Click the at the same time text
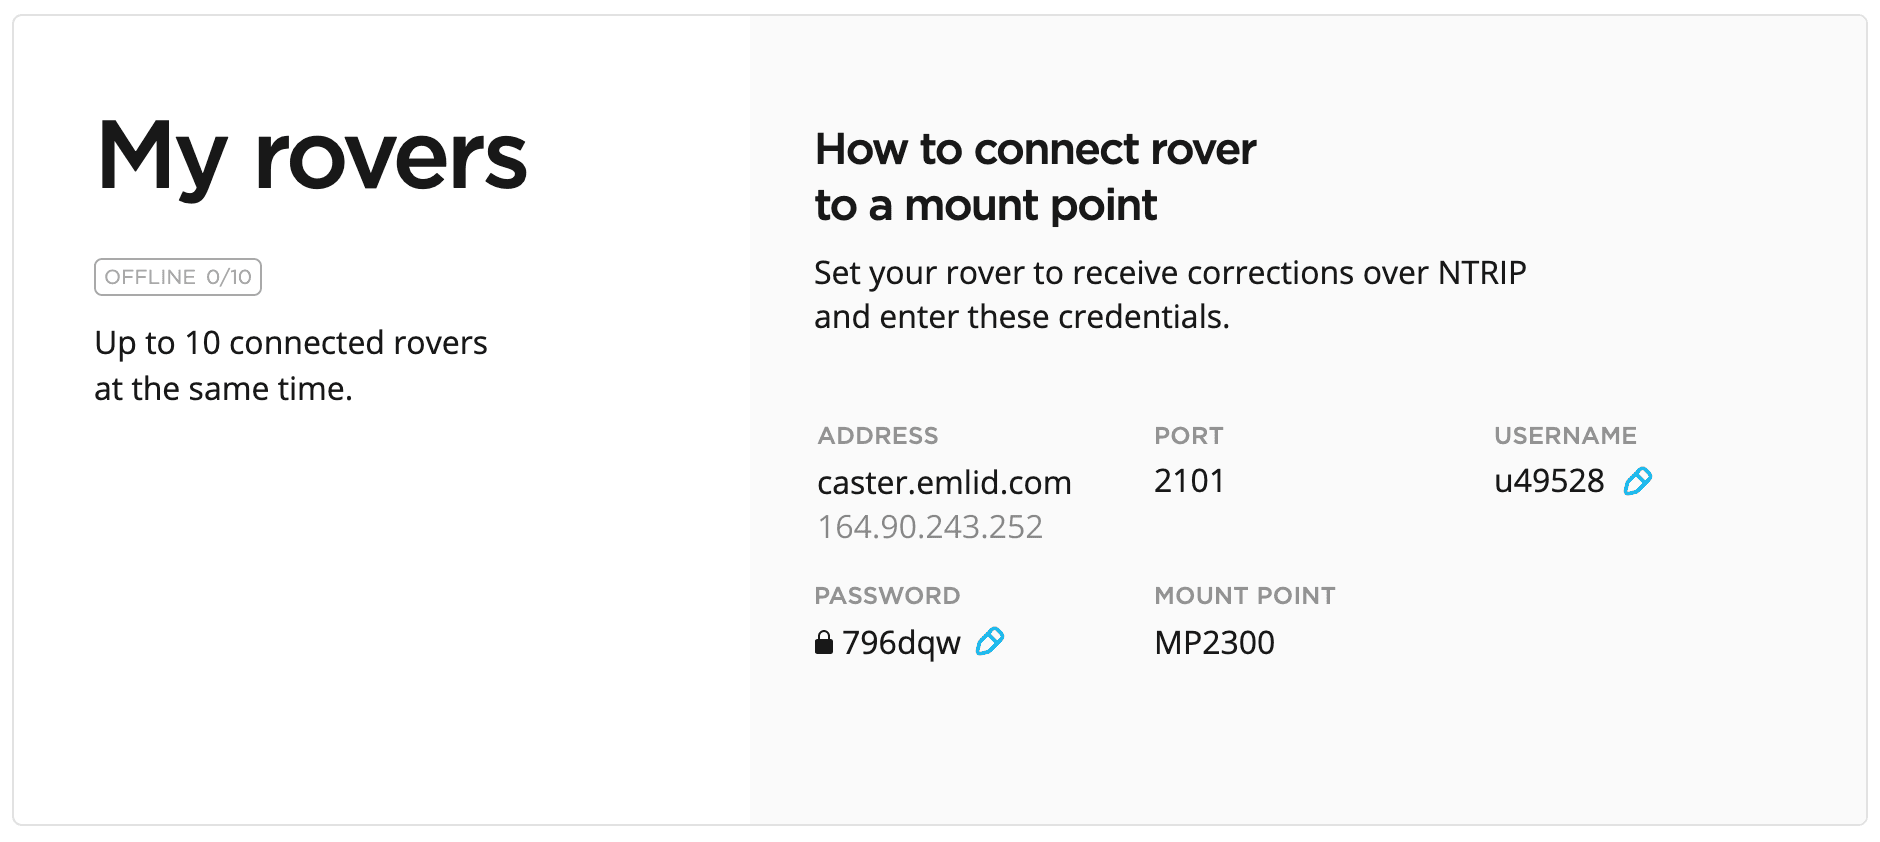This screenshot has width=1880, height=842. pyautogui.click(x=223, y=389)
